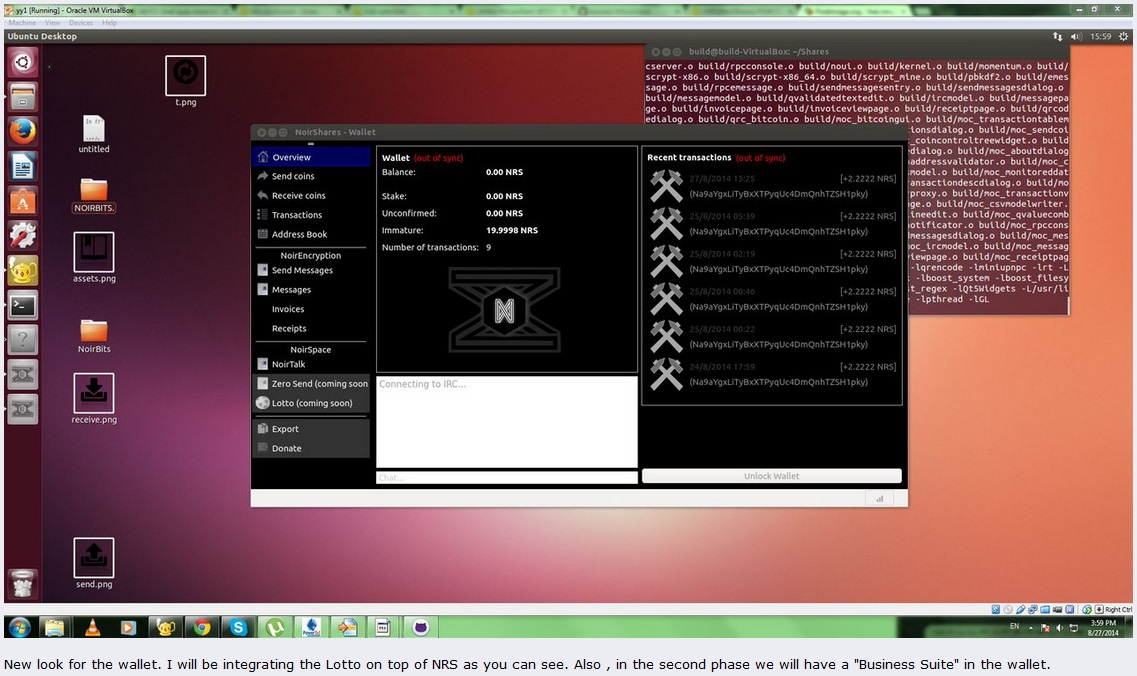The height and width of the screenshot is (676, 1137).
Task: Open the Devices menu in VirtualBox
Action: [x=80, y=22]
